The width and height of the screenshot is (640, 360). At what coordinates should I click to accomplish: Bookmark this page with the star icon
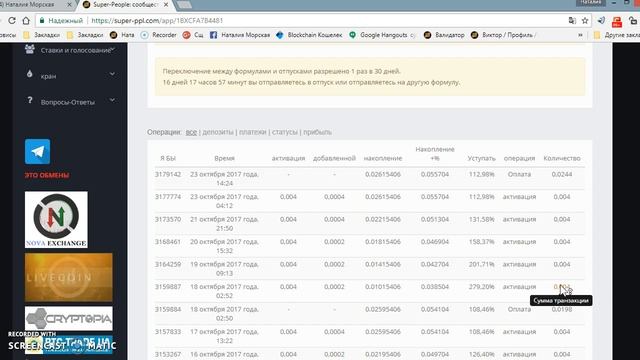585,20
